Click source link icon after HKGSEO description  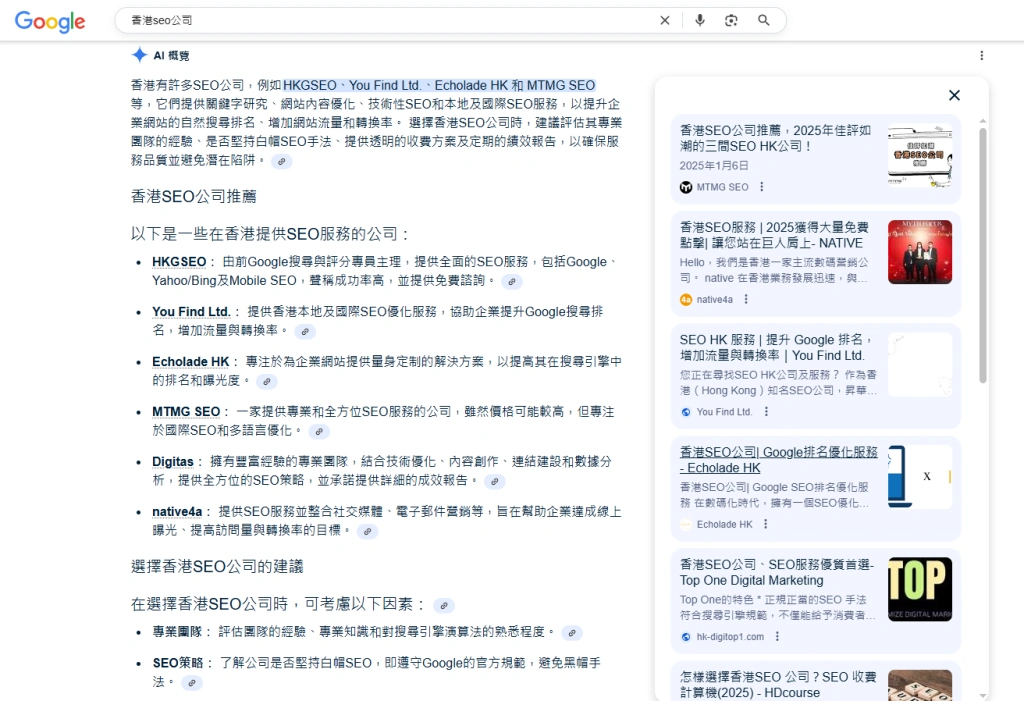512,282
